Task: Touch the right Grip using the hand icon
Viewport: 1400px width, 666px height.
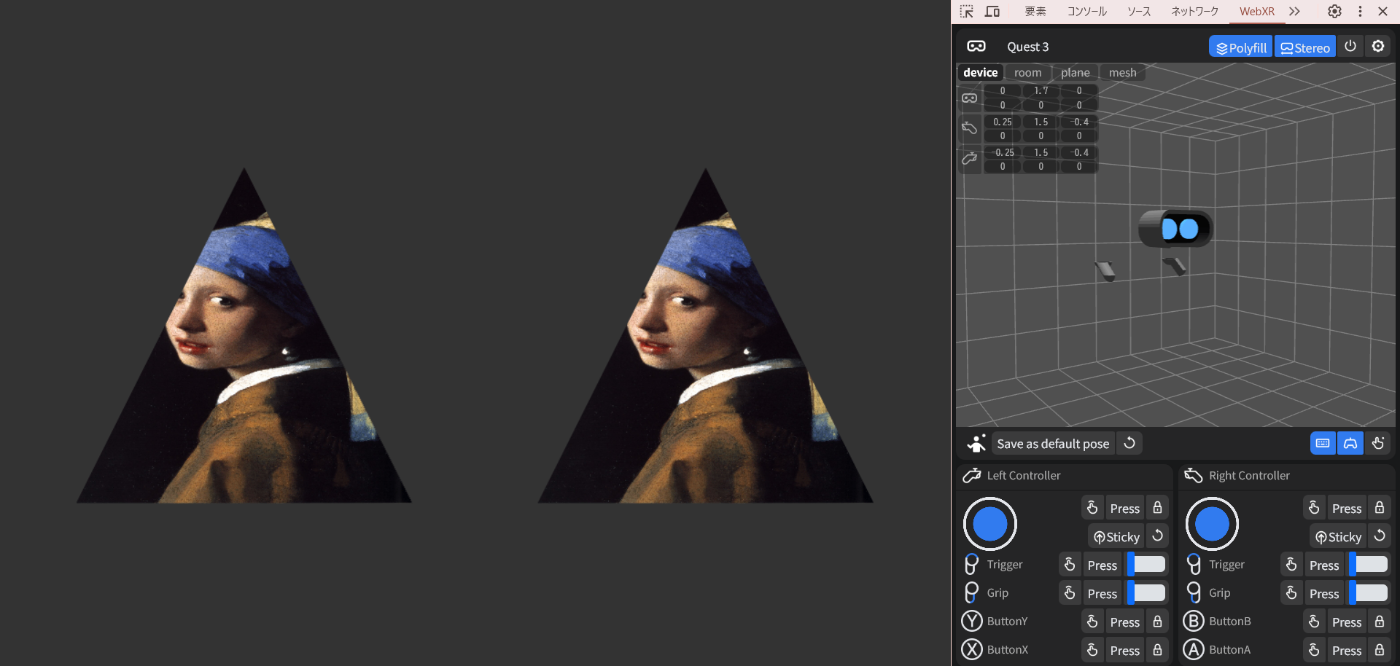Action: 1292,592
